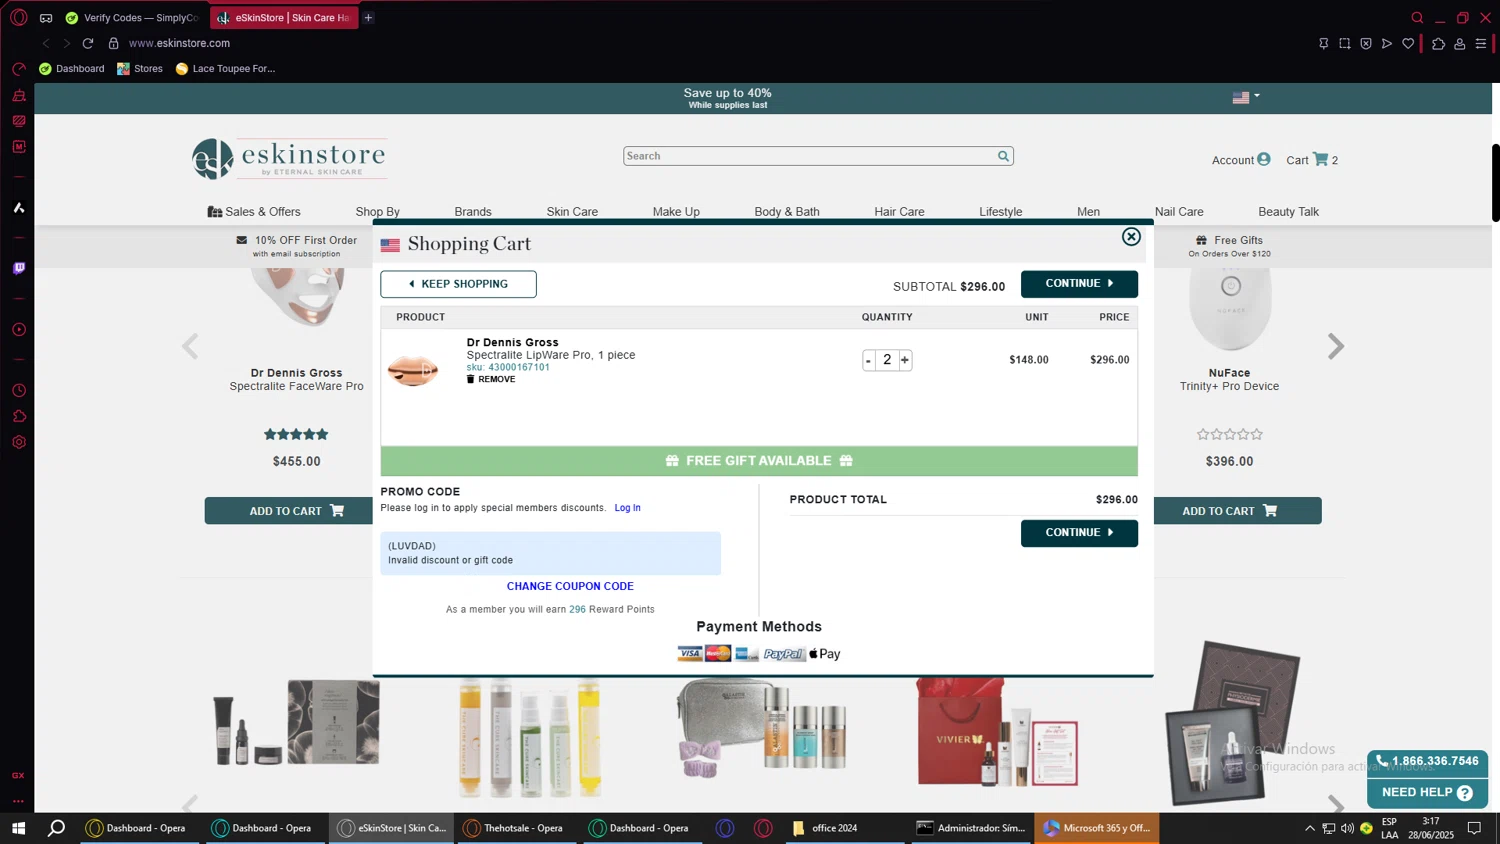Add NuFace Trinity+ Pro Device to cart
This screenshot has height=844, width=1500.
(1238, 511)
